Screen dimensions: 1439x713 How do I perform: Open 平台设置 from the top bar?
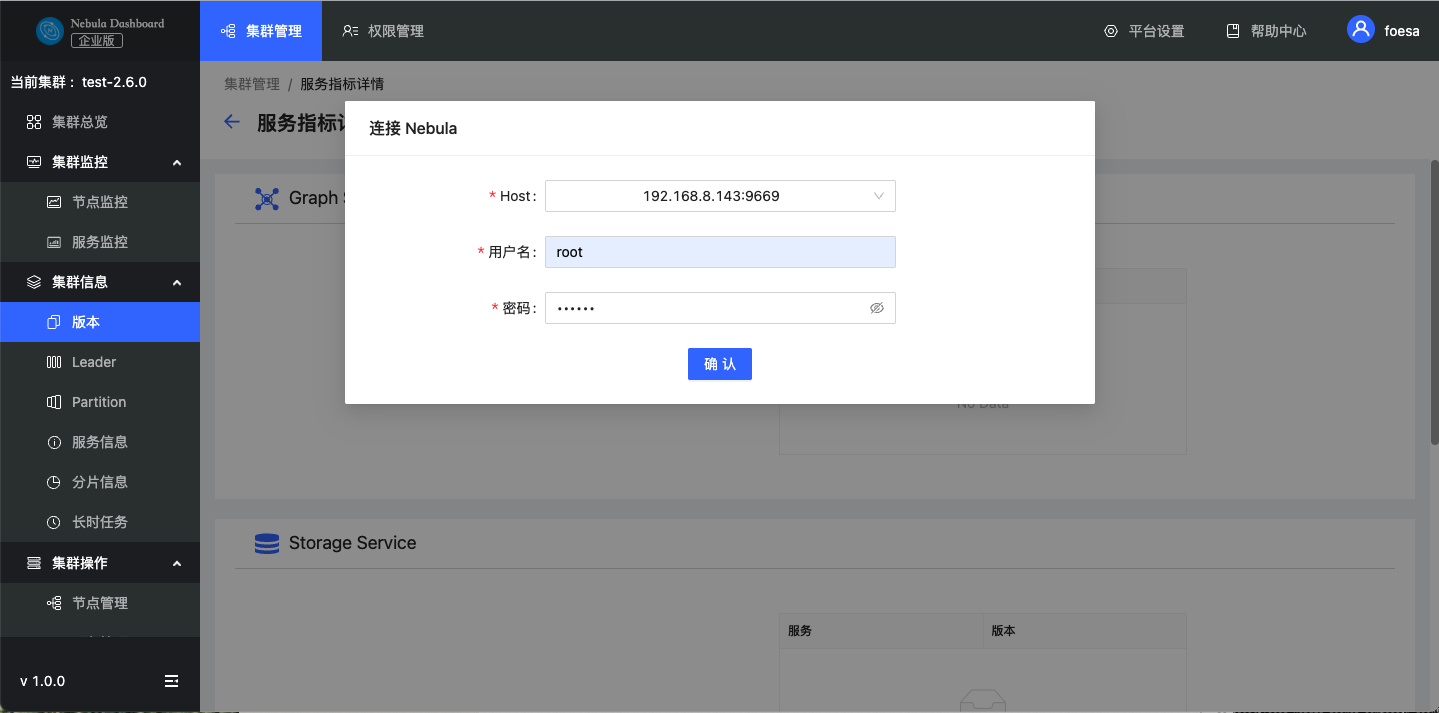(1144, 31)
